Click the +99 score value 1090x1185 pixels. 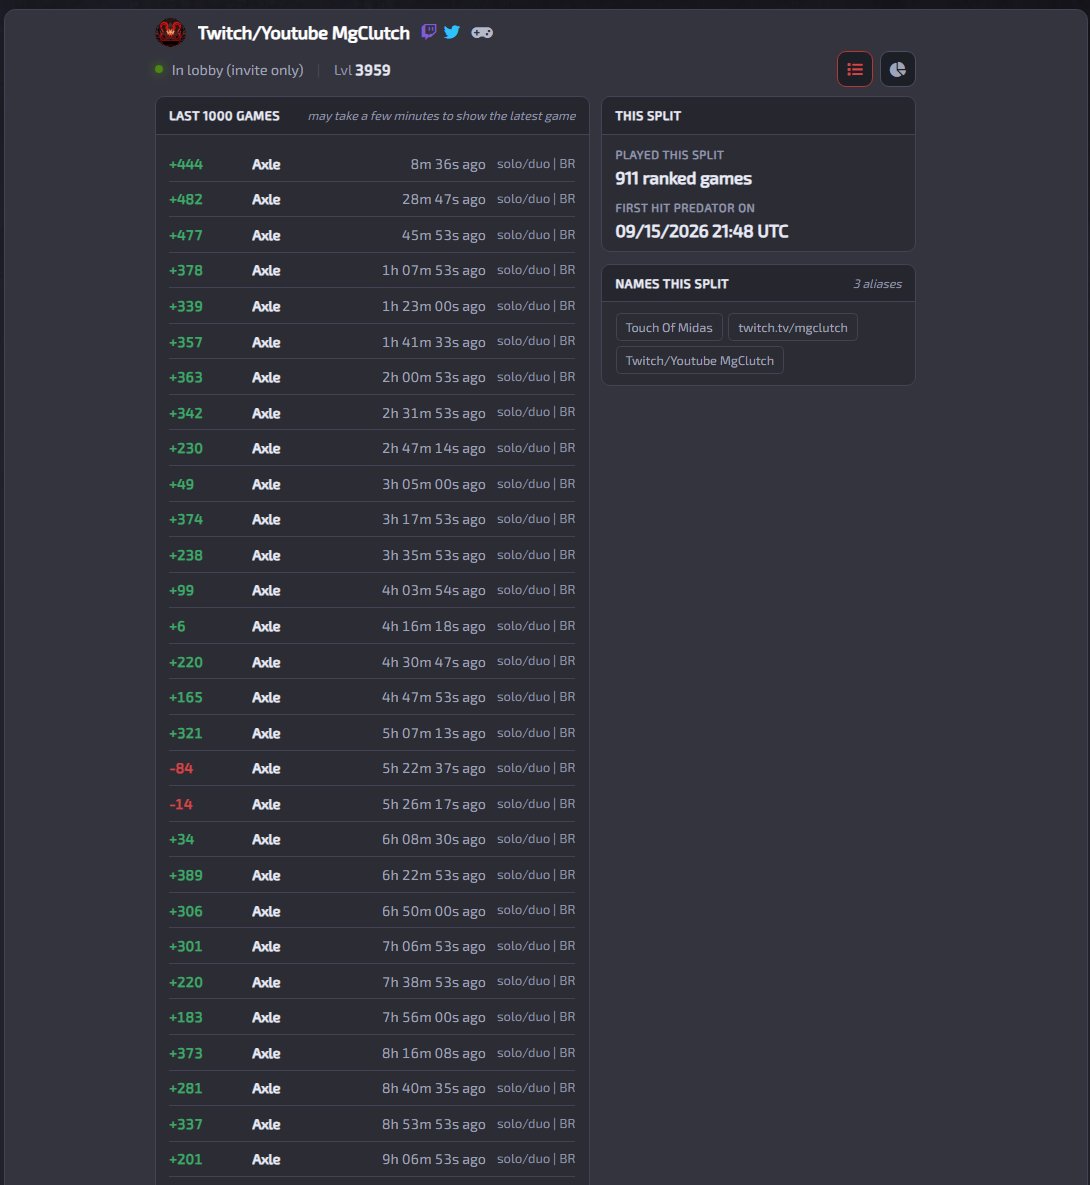coord(181,590)
